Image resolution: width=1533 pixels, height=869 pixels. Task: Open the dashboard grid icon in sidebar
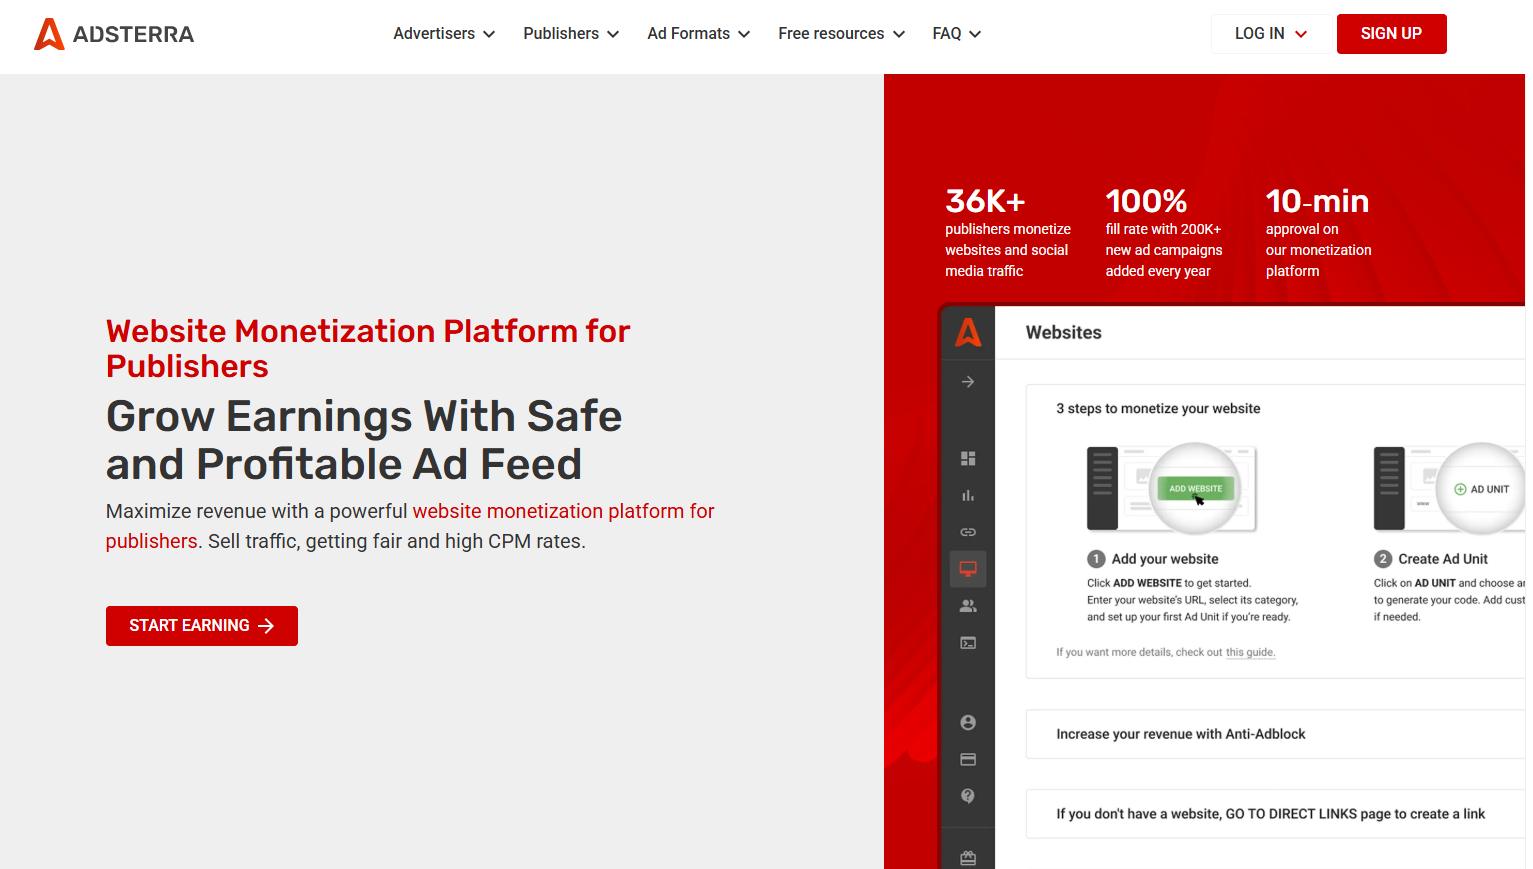968,458
